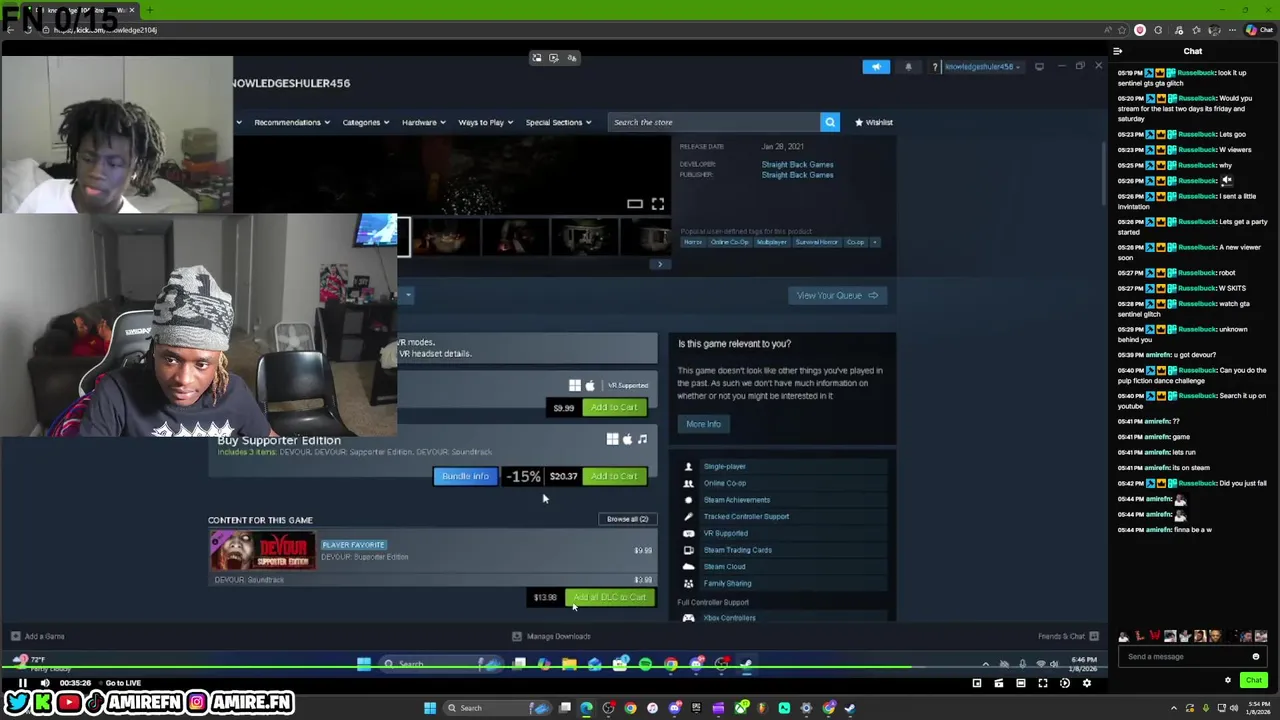This screenshot has height=720, width=1280.
Task: Click the Steam announcements megaphone icon
Action: click(x=876, y=67)
